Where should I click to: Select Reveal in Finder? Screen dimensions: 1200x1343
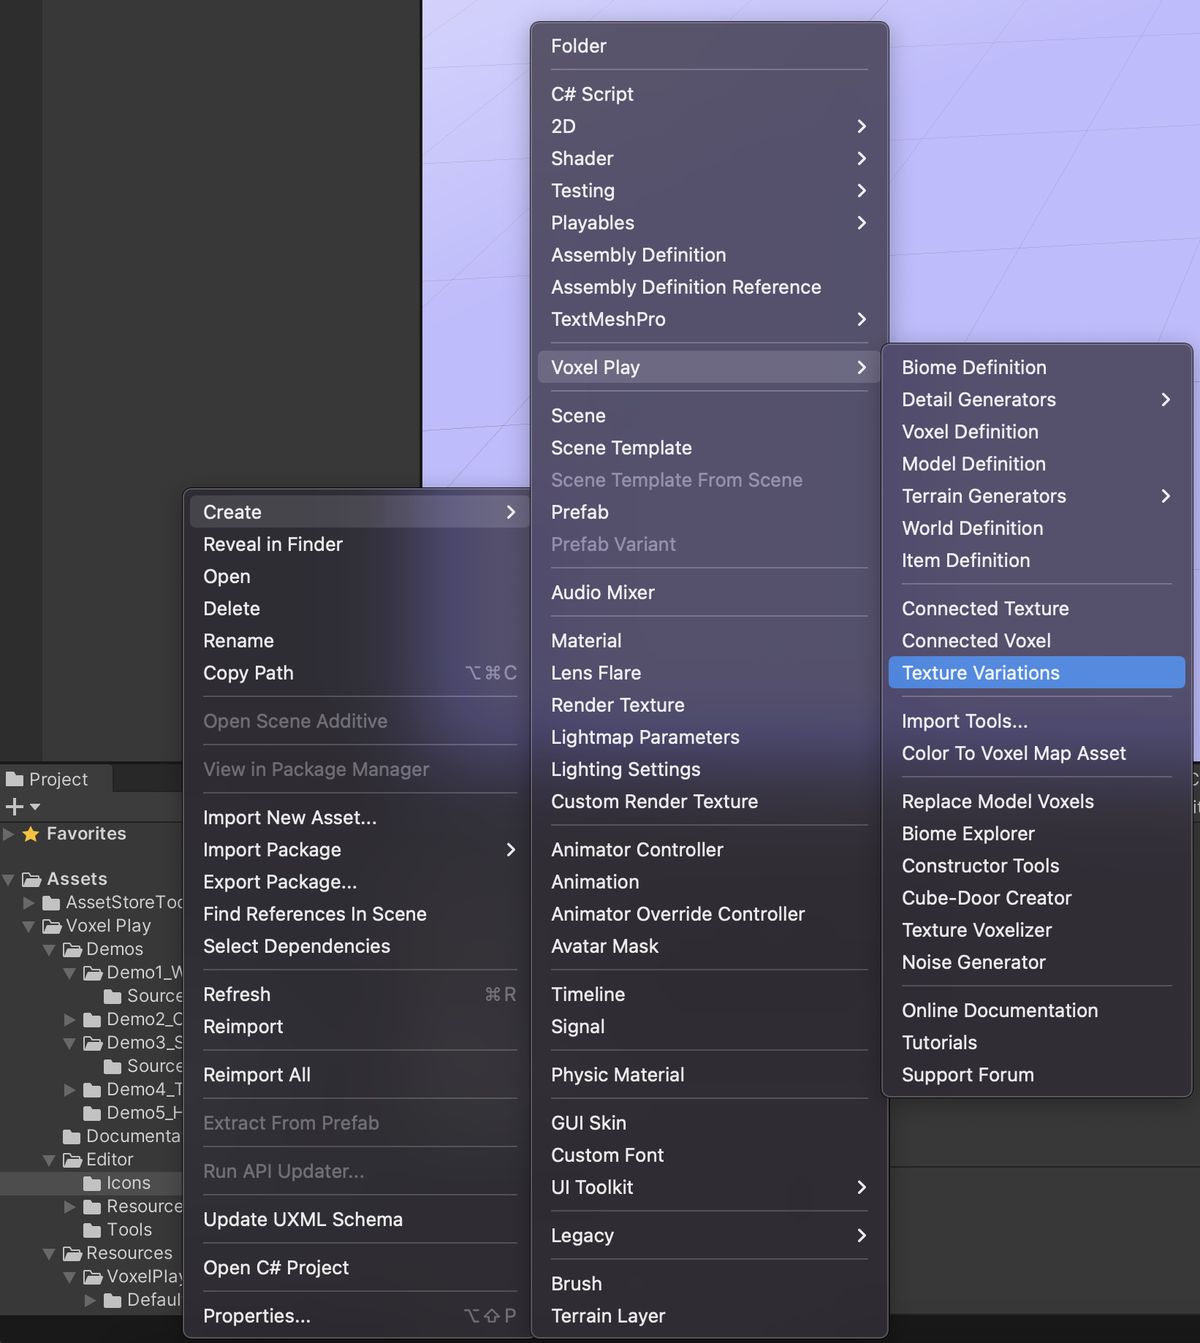pyautogui.click(x=272, y=544)
